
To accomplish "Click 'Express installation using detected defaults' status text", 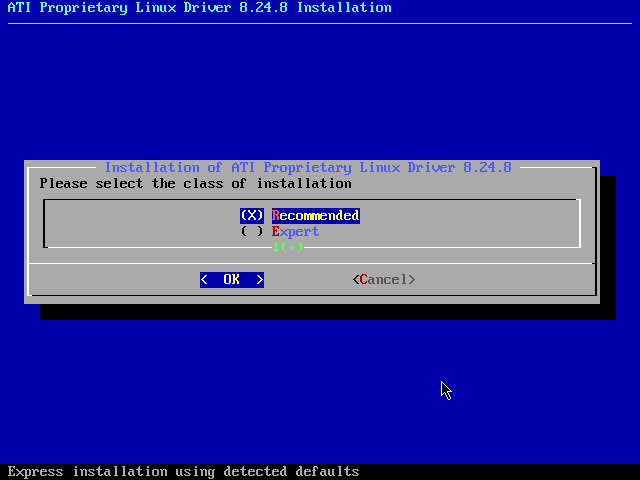I will click(183, 471).
